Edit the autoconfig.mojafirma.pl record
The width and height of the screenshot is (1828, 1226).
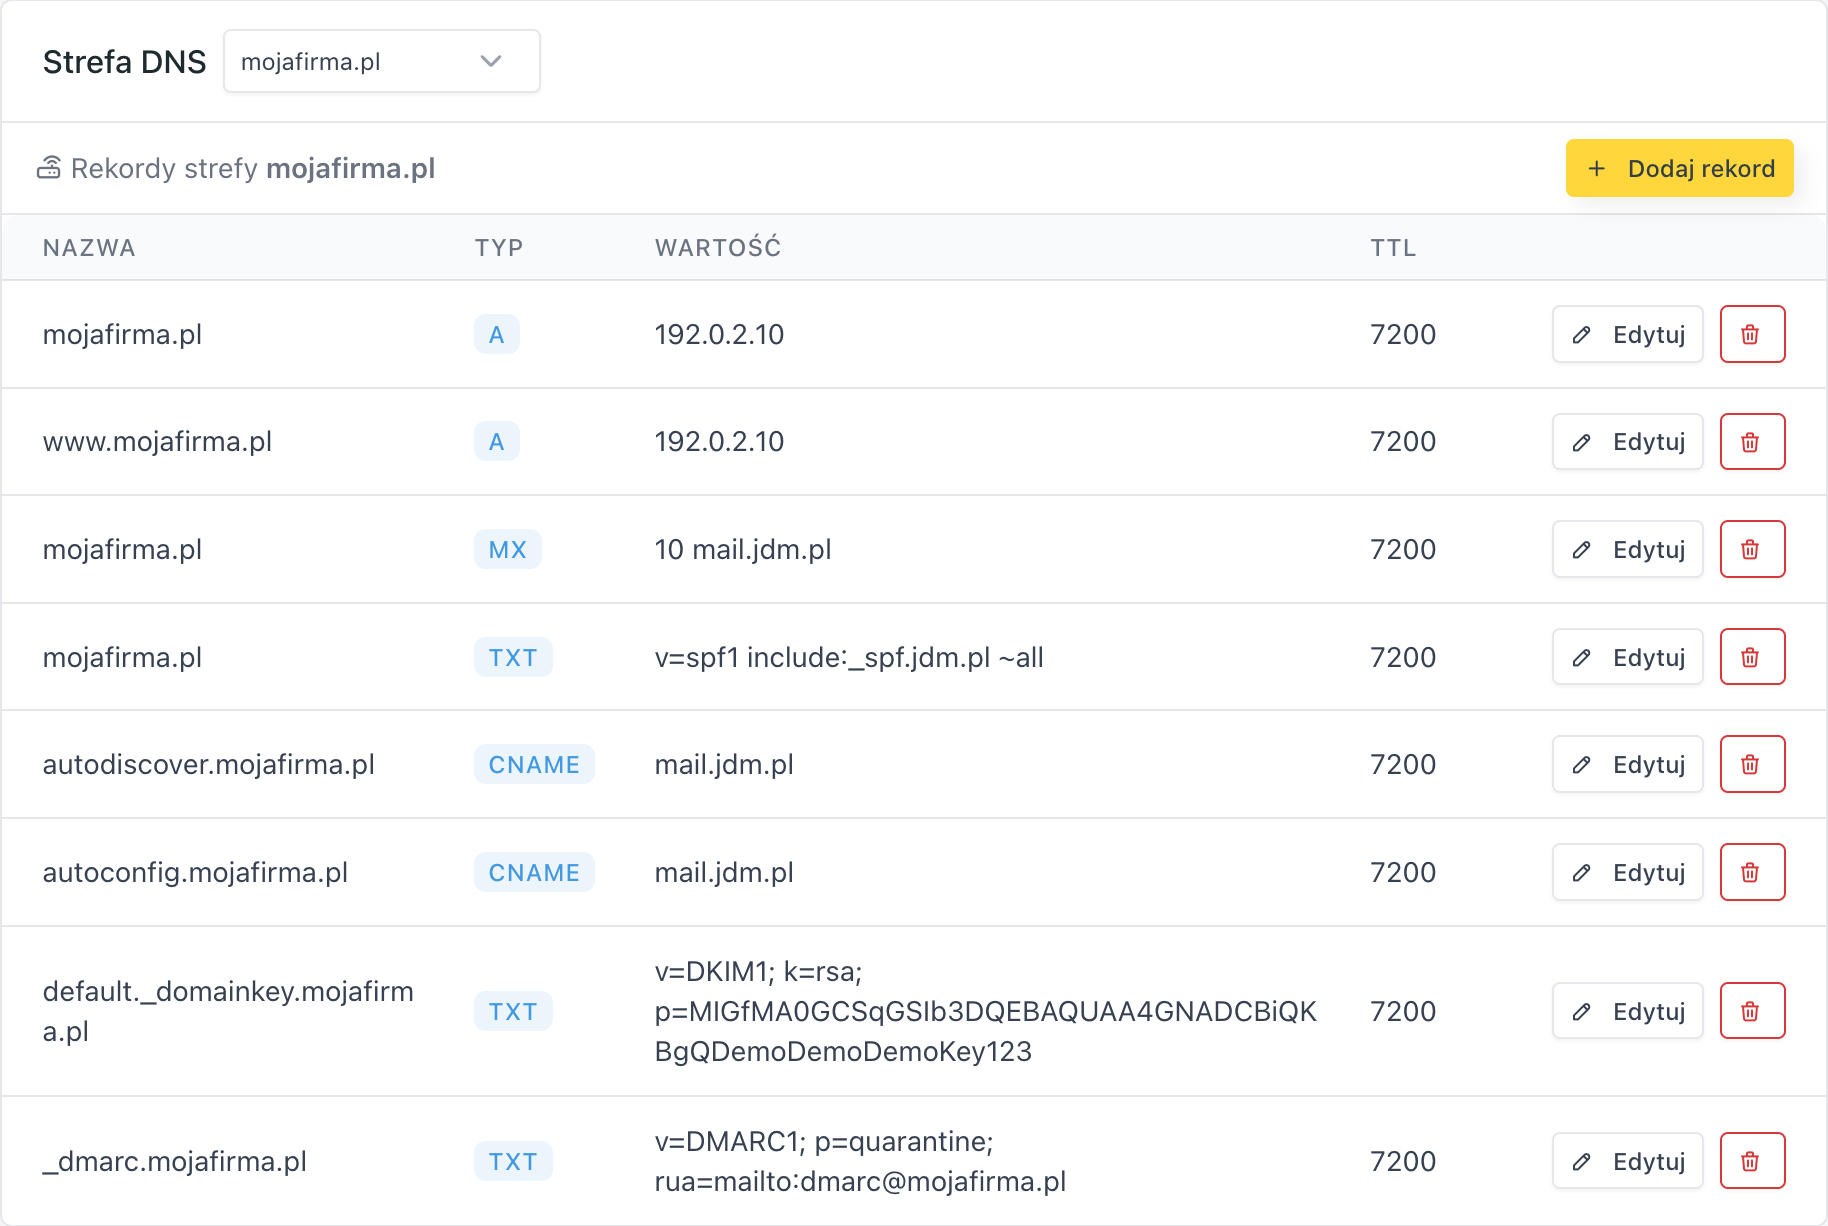(x=1627, y=872)
